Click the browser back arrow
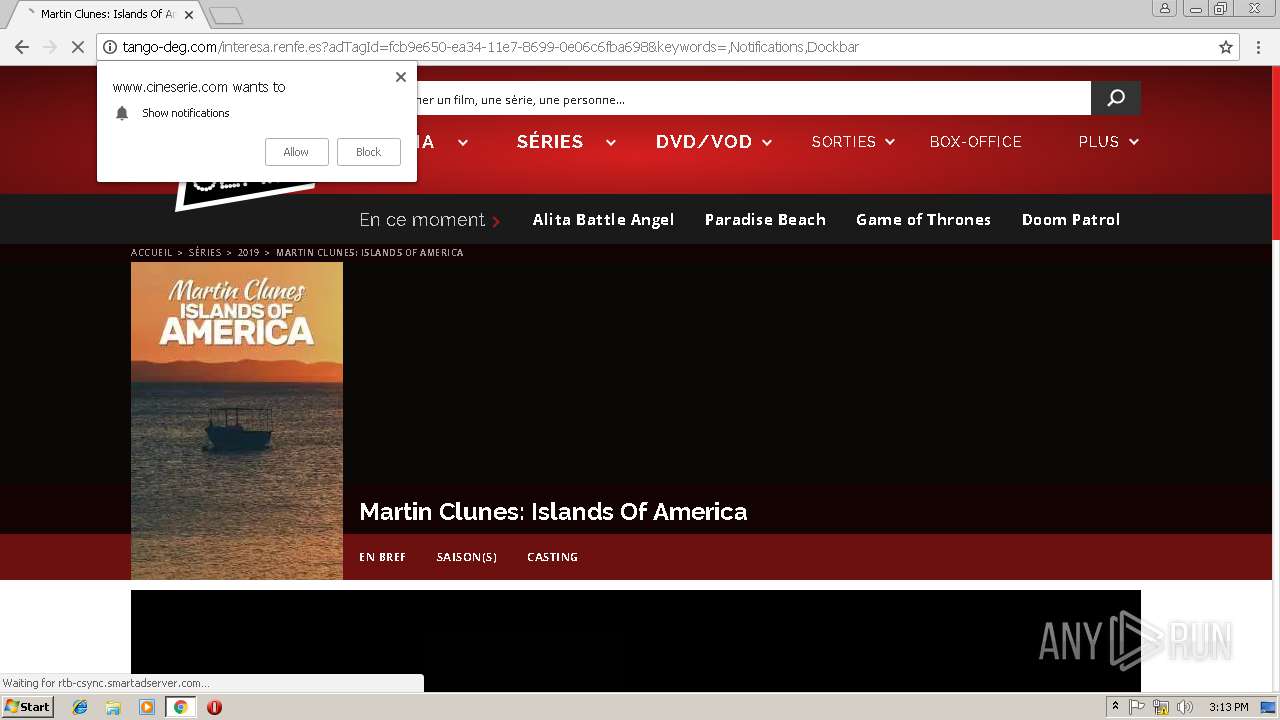The height and width of the screenshot is (720, 1280). pos(22,47)
